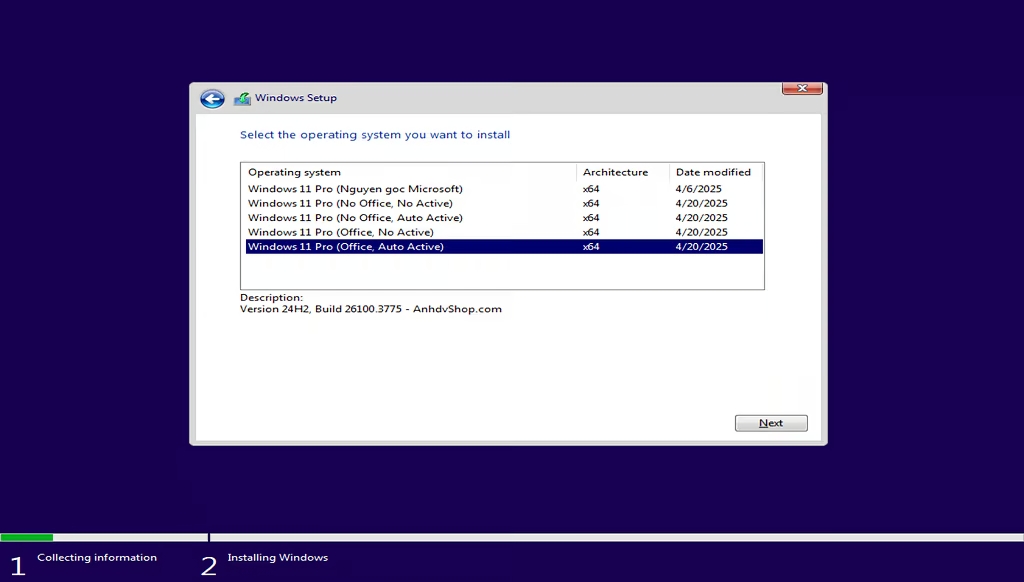The height and width of the screenshot is (582, 1024).
Task: Click the Next button
Action: click(x=771, y=423)
